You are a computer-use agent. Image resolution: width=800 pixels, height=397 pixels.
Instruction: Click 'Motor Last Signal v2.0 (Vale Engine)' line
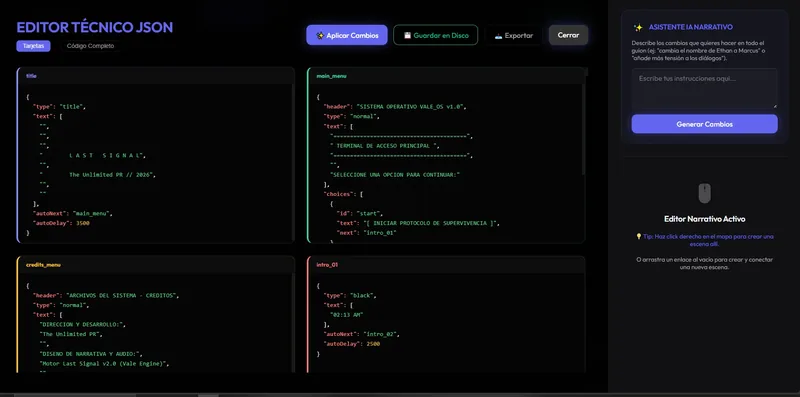point(104,363)
